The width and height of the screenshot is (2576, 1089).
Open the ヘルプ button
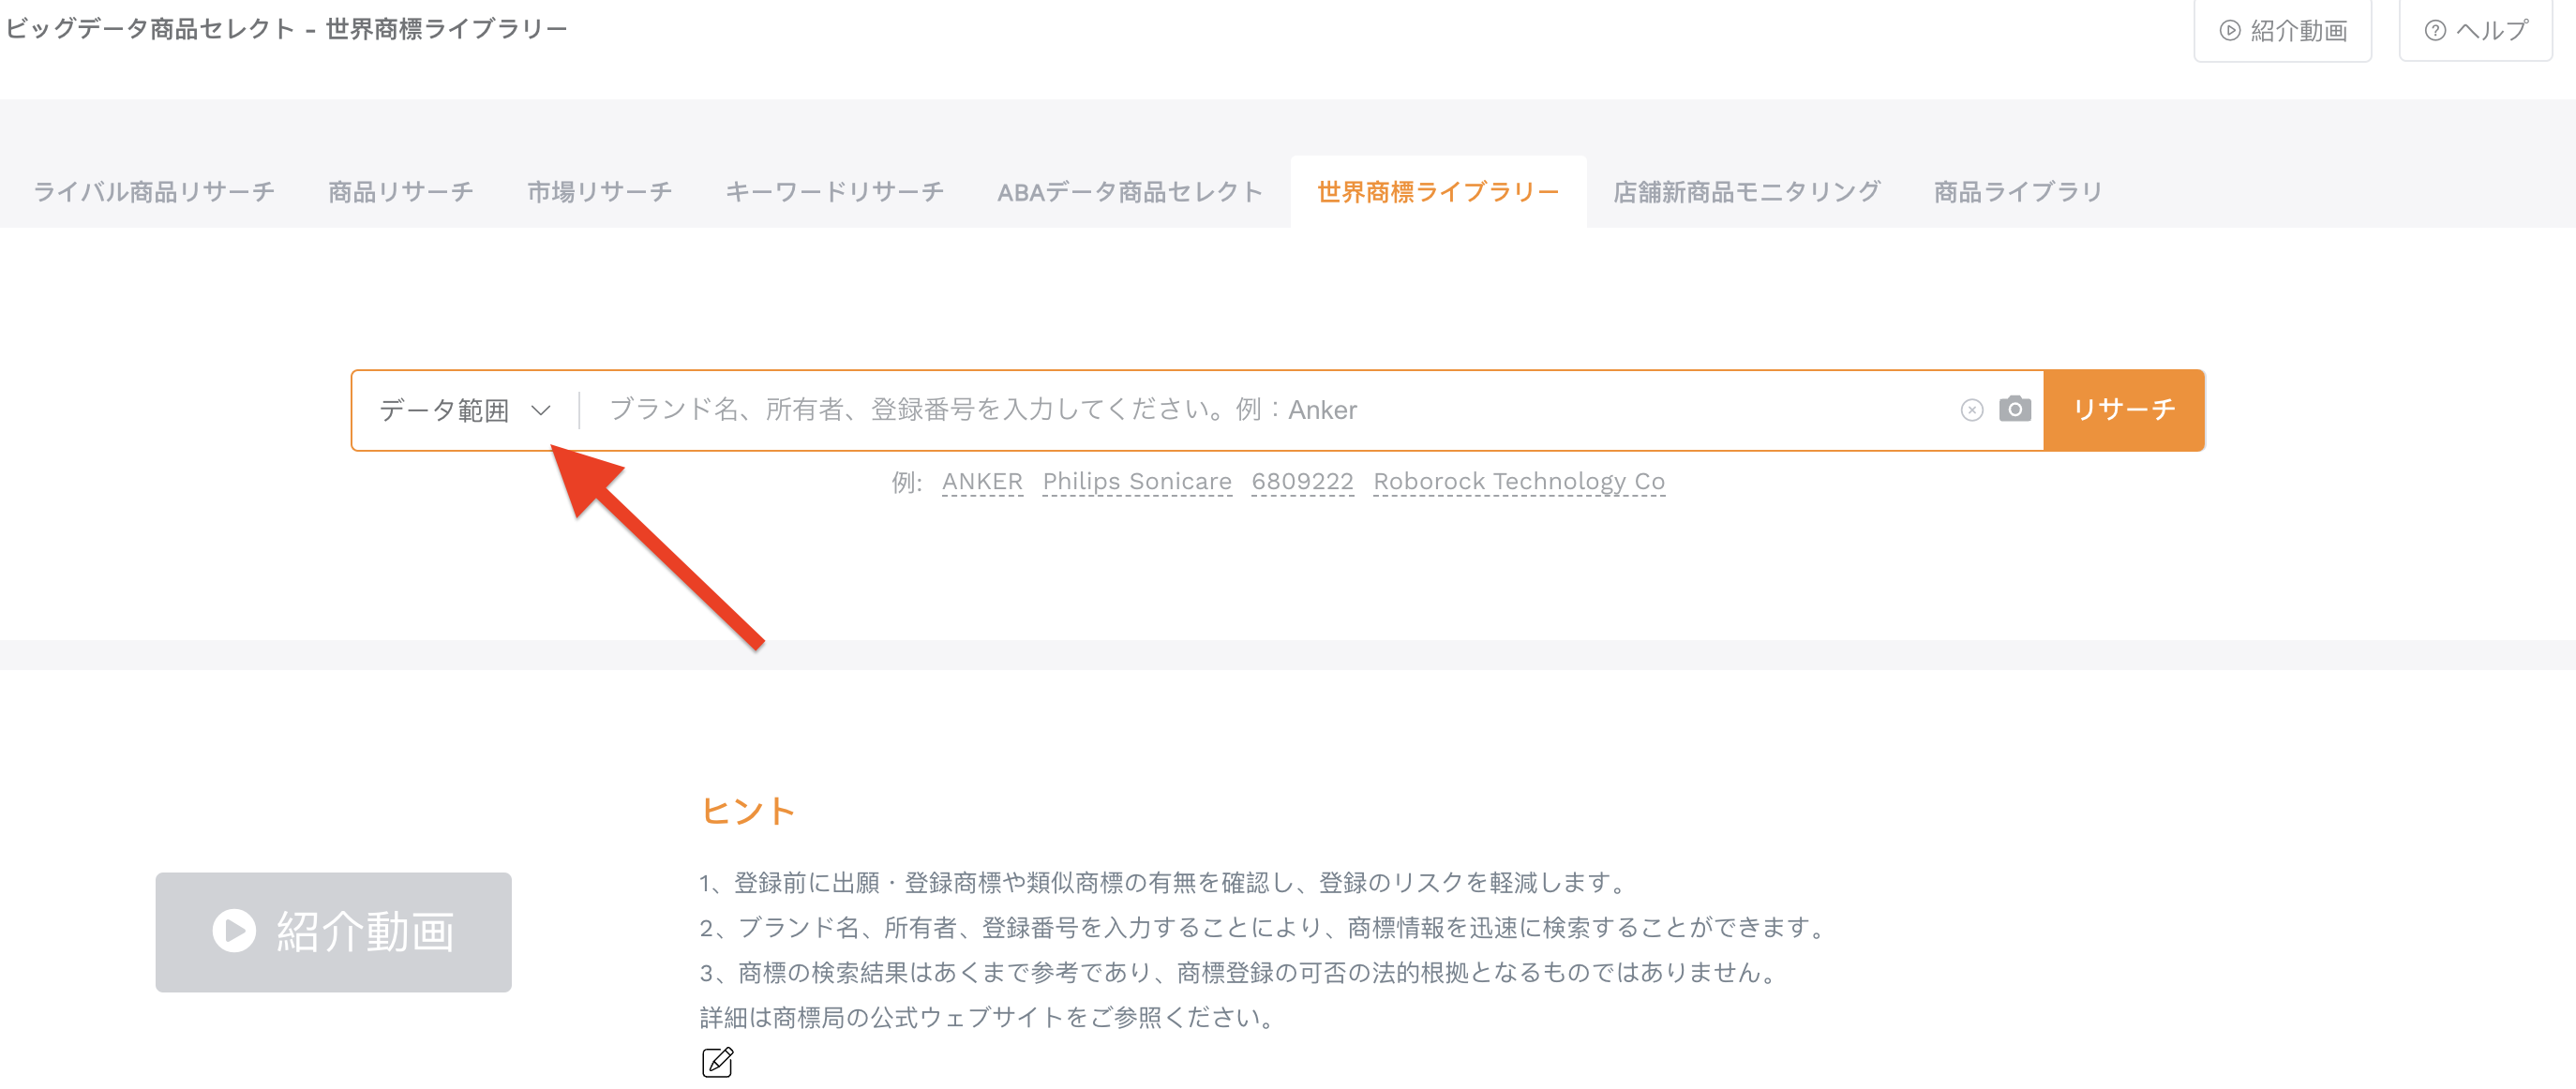pyautogui.click(x=2475, y=31)
